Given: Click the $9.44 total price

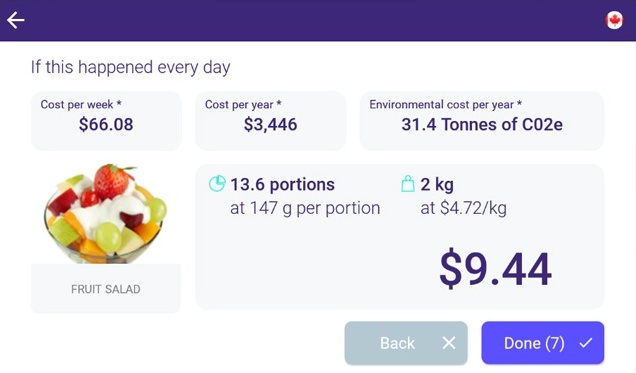Looking at the screenshot, I should coord(495,270).
